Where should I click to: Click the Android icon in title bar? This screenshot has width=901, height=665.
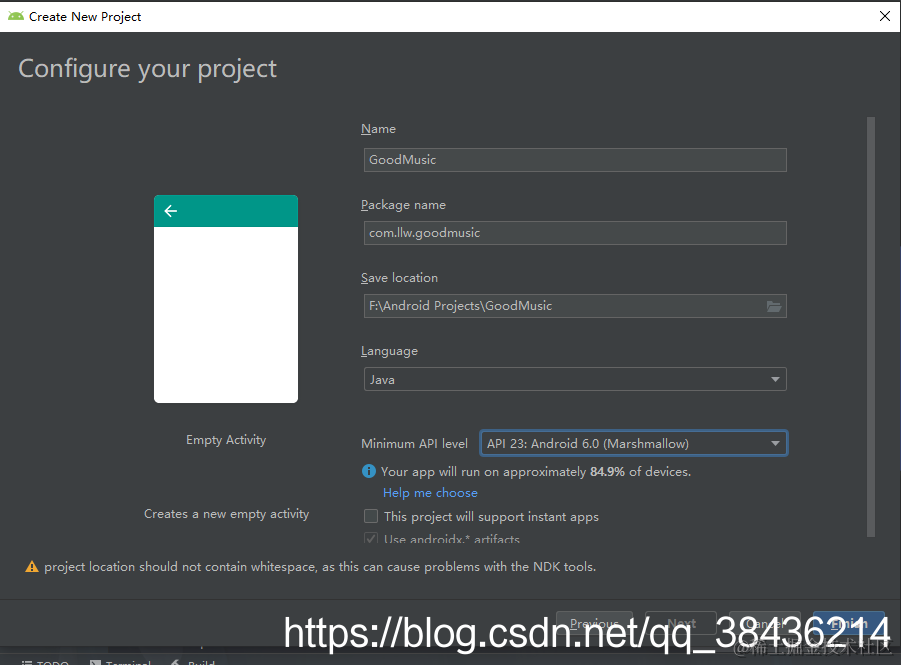click(16, 16)
